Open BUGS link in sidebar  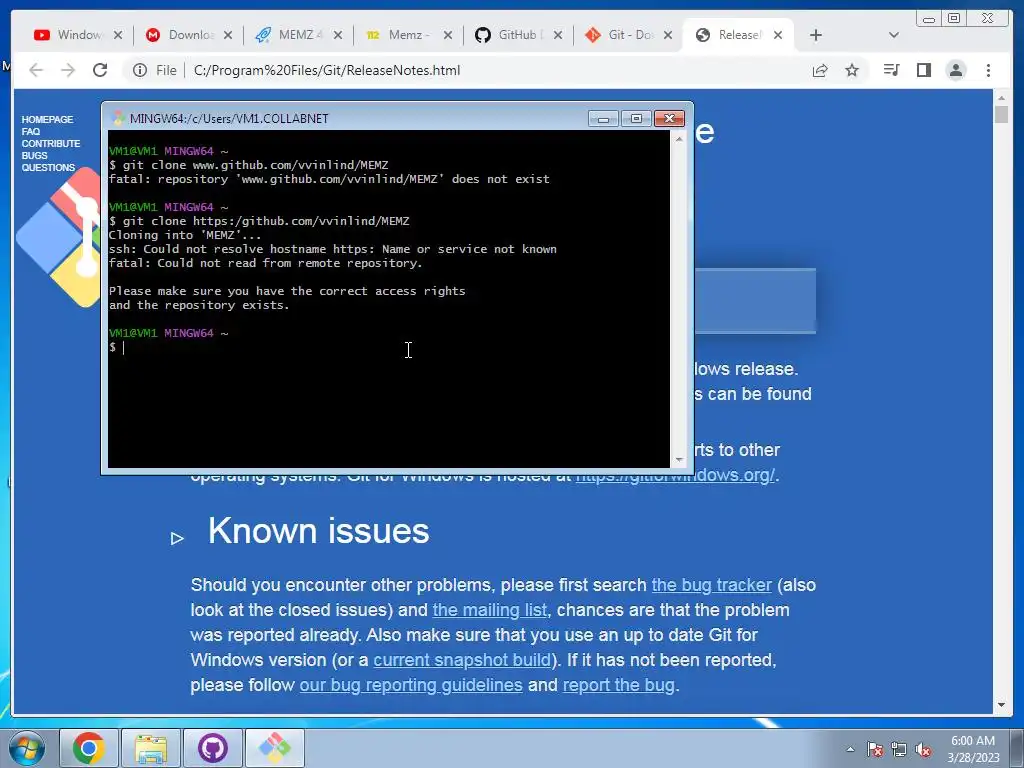34,155
